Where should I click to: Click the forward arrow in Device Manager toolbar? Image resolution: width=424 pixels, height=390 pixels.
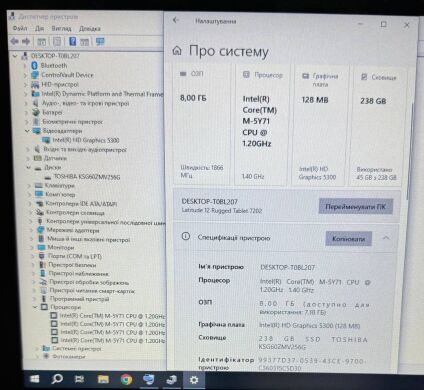point(26,41)
